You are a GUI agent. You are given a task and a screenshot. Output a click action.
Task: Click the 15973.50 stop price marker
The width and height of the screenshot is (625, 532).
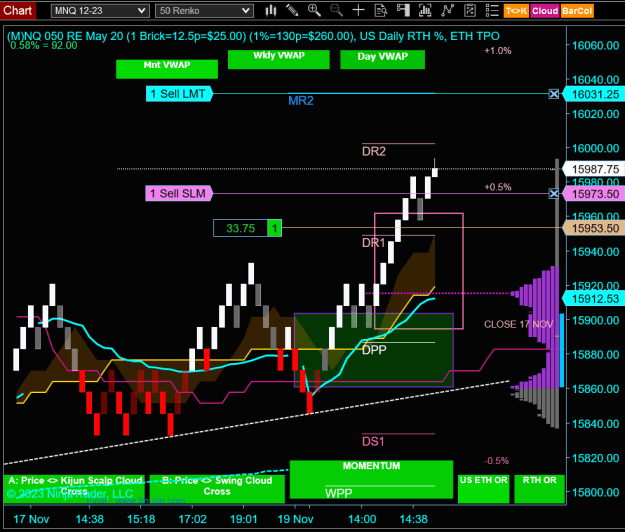coord(594,194)
